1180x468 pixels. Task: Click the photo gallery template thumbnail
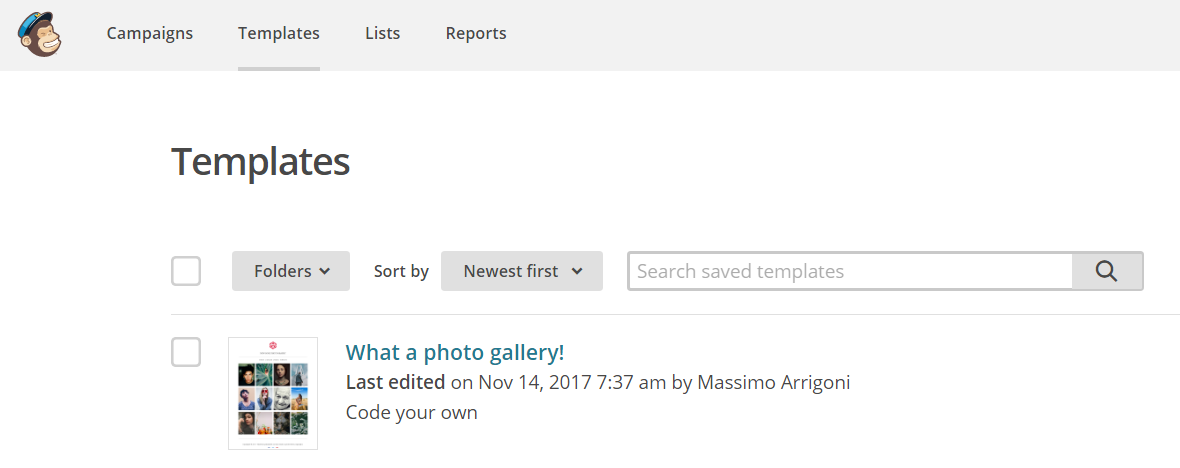point(273,394)
